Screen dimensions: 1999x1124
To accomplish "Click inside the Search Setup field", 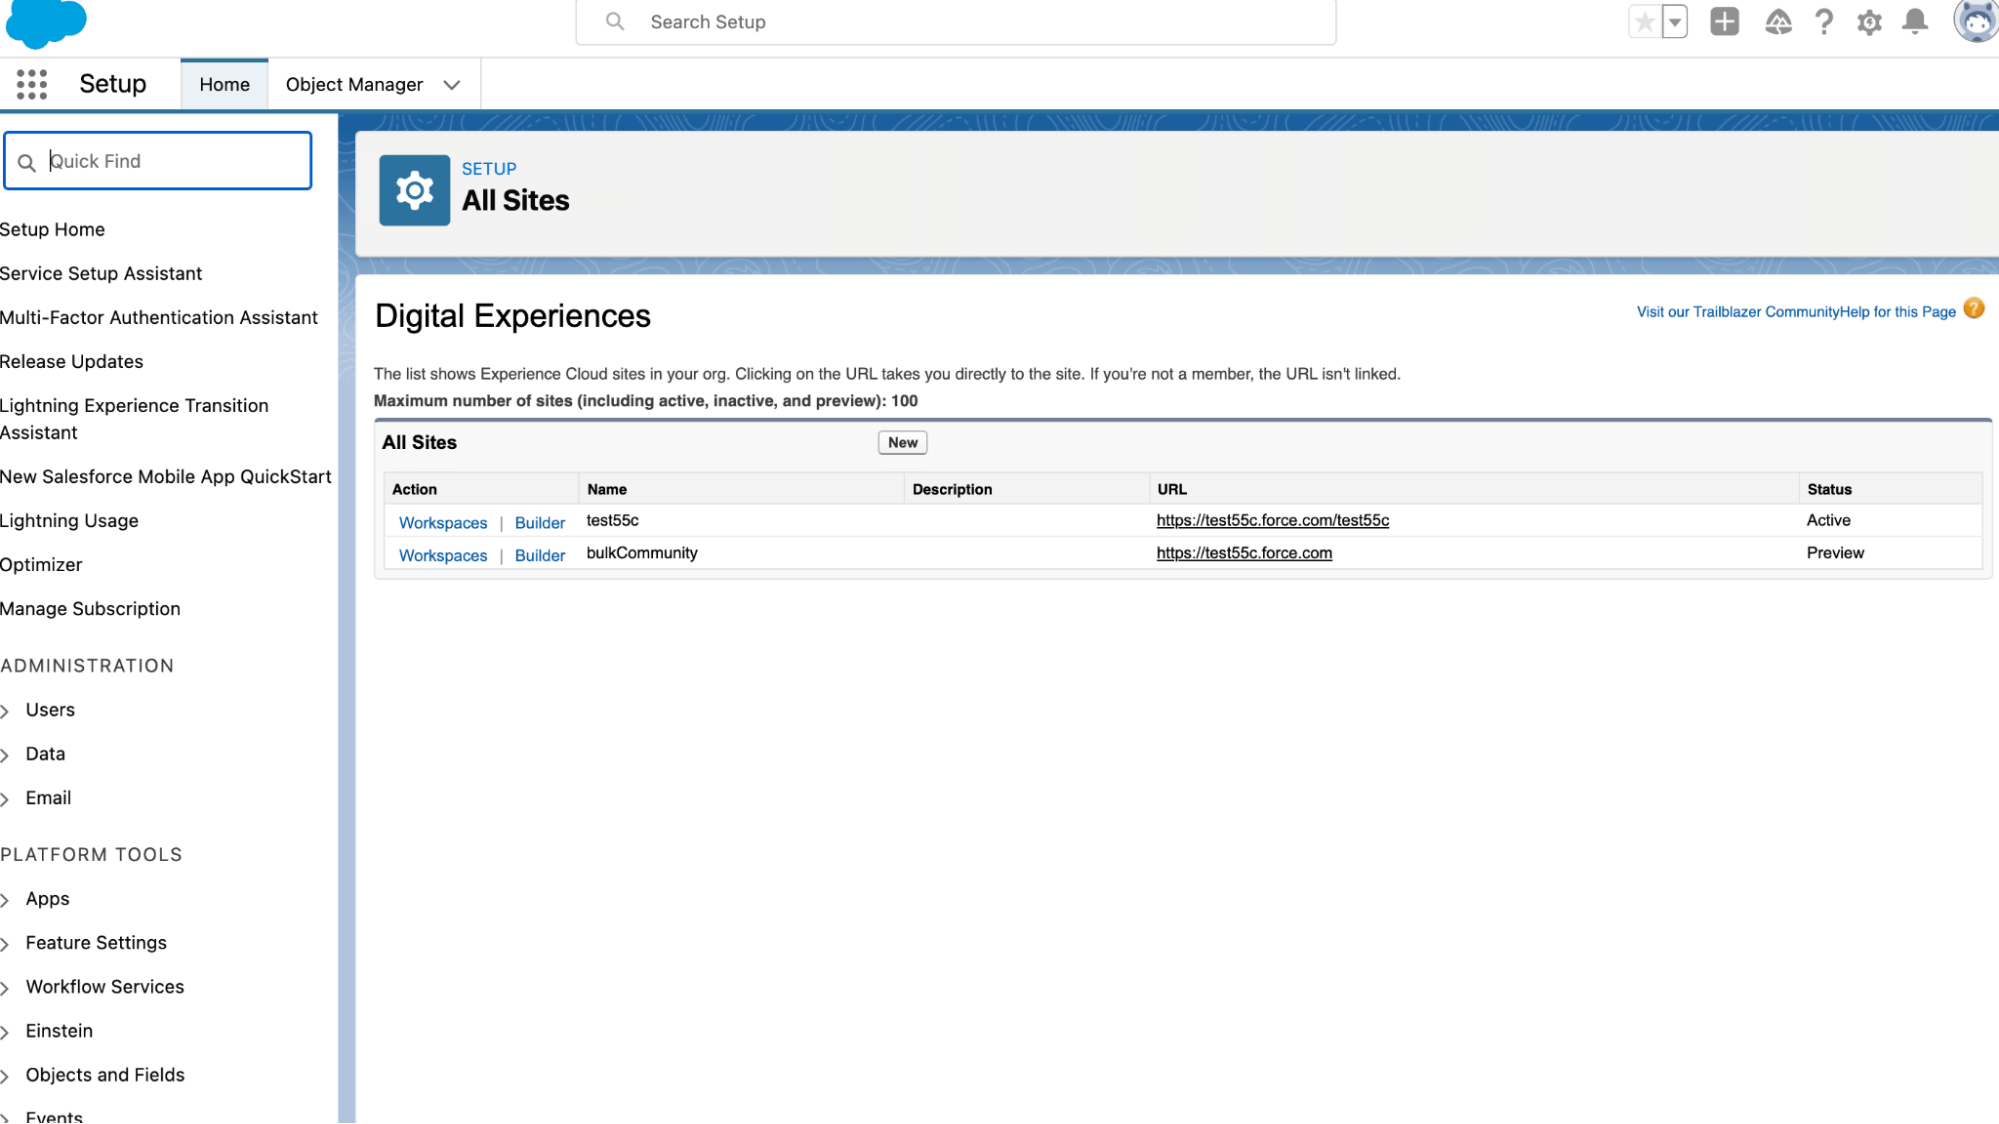I will click(x=955, y=22).
